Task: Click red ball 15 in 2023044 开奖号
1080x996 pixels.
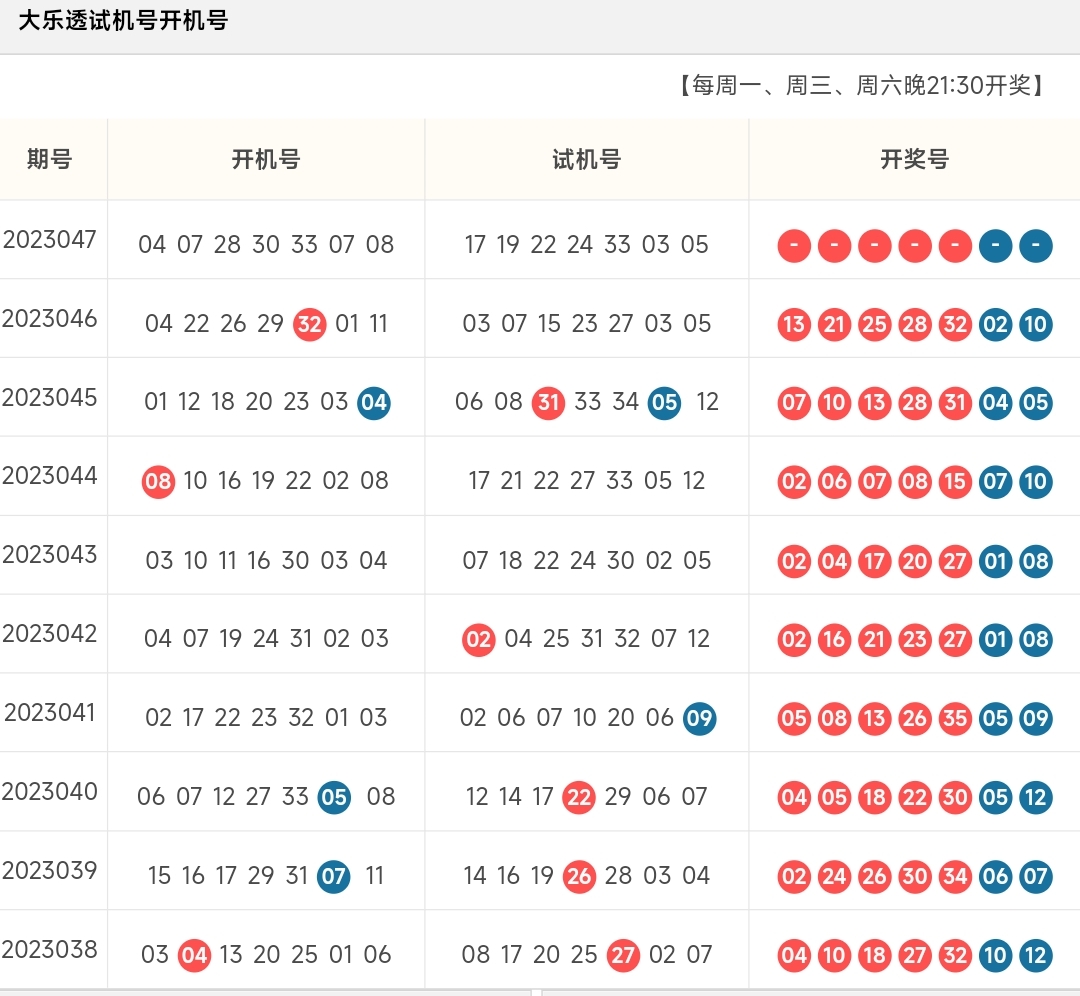Action: 955,481
